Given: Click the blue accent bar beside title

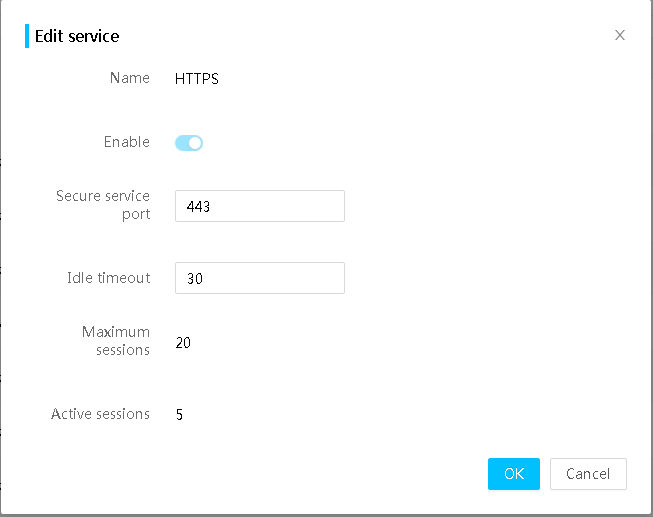Looking at the screenshot, I should point(27,36).
